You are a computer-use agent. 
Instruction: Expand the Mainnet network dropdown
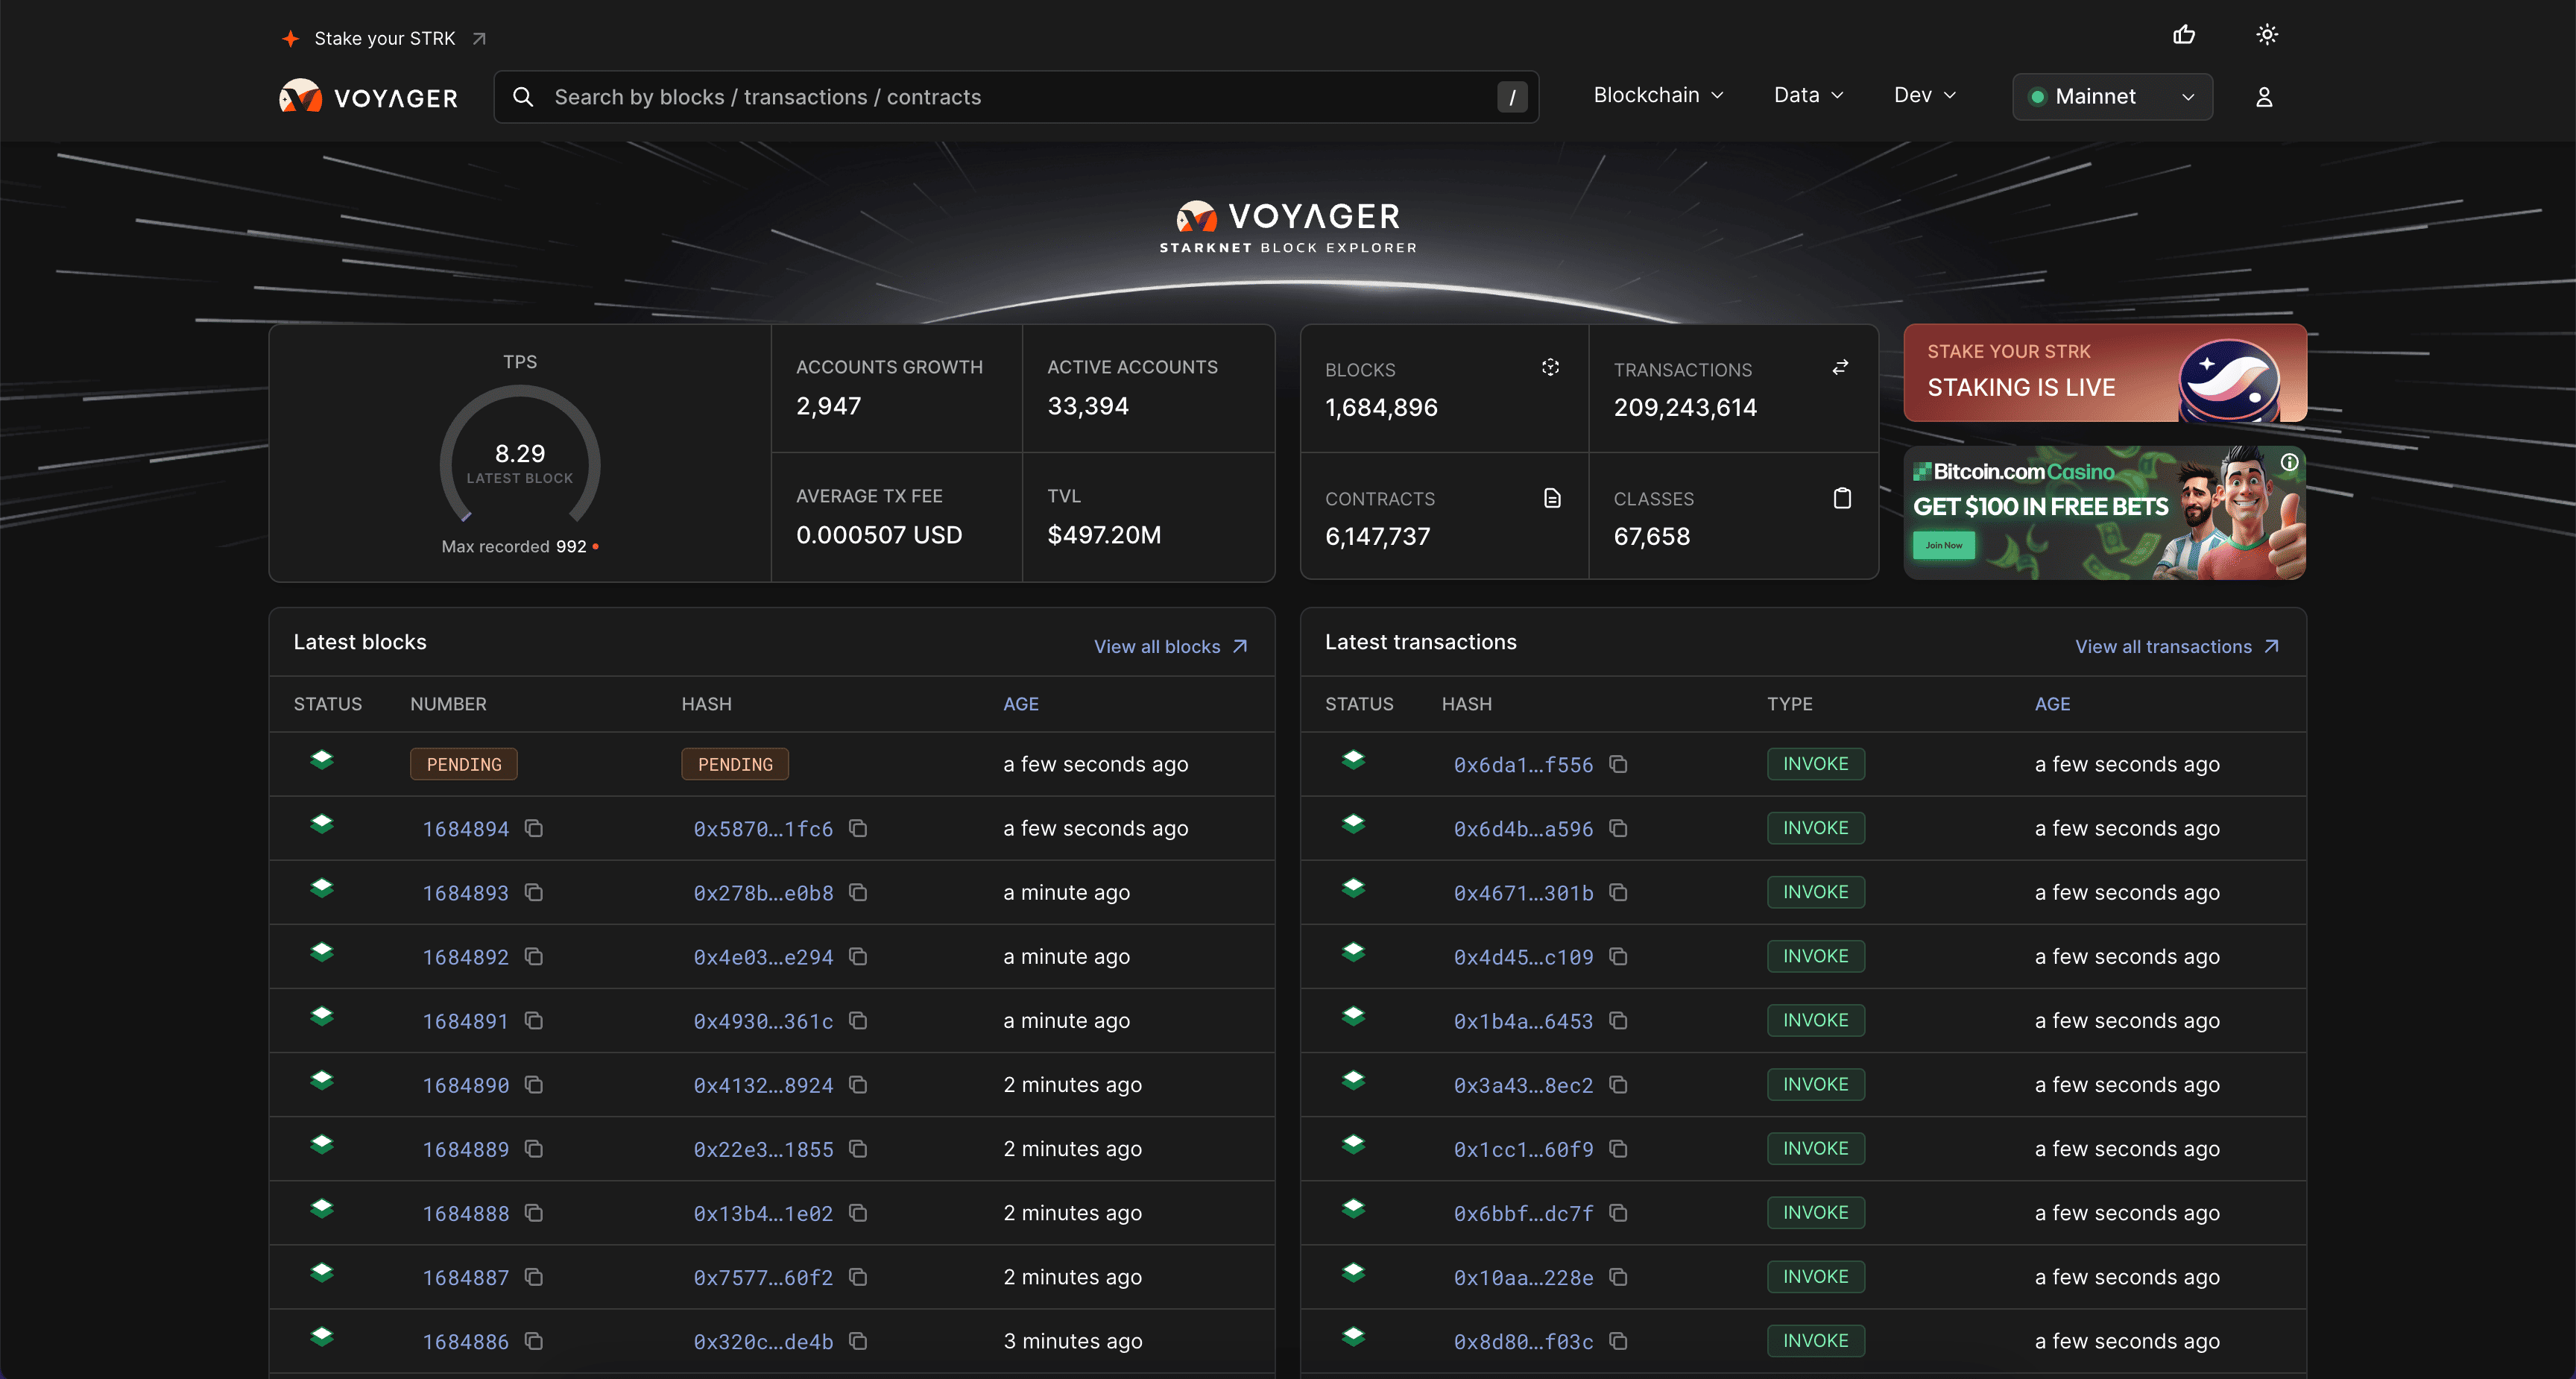coord(2112,97)
